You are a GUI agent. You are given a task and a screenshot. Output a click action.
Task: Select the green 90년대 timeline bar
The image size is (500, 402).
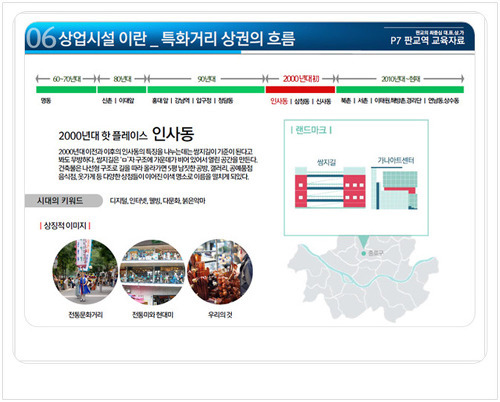206,89
